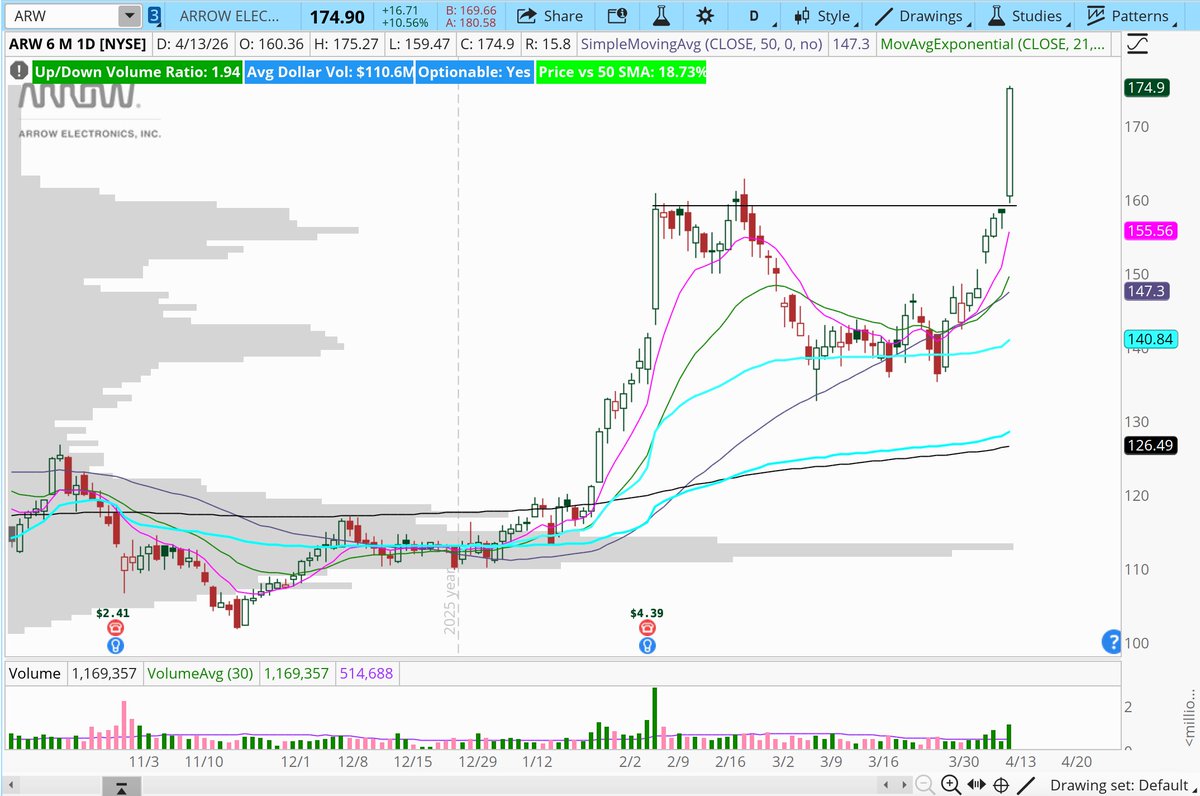Click the +10.56% change value
Image resolution: width=1200 pixels, height=796 pixels.
406,23
